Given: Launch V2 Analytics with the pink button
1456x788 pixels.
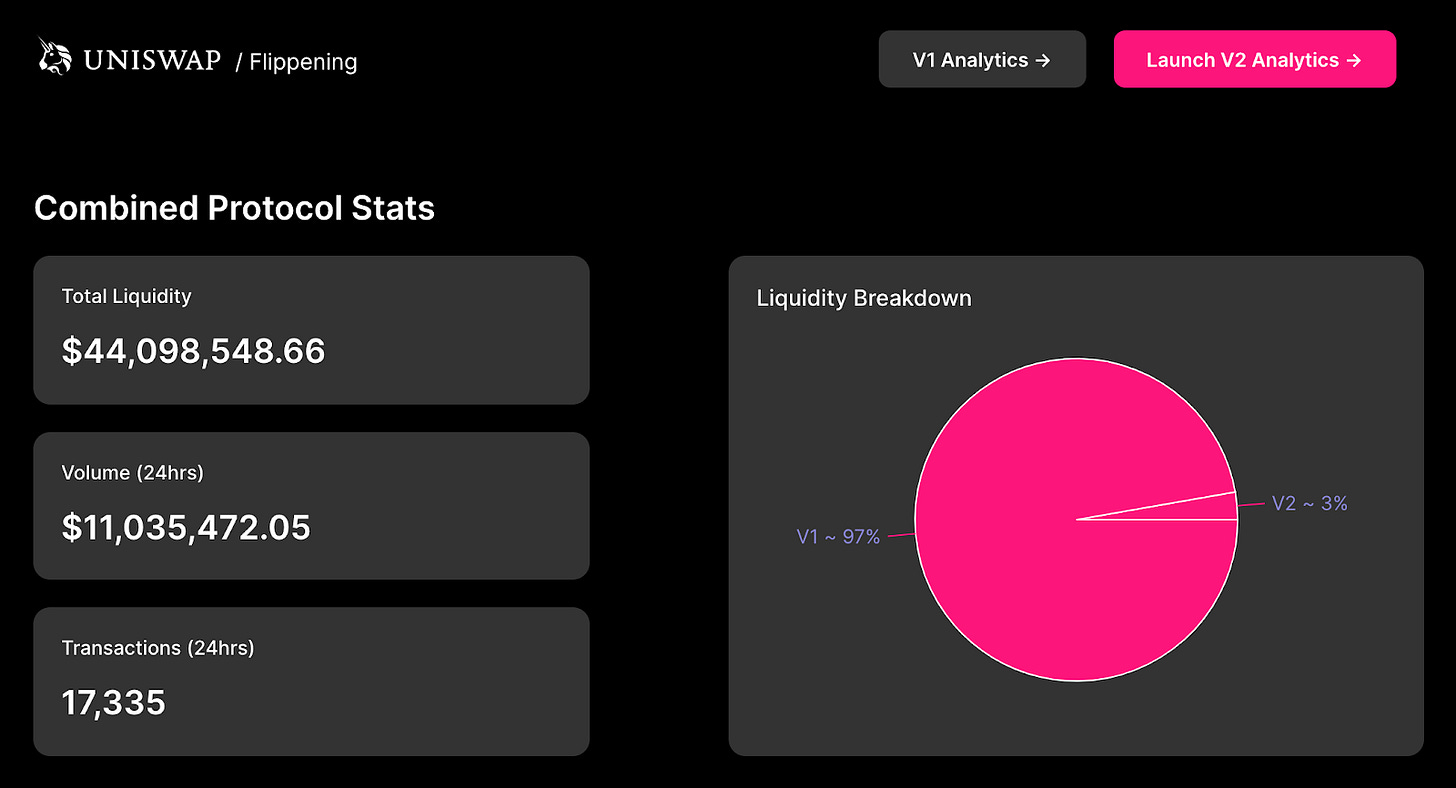Looking at the screenshot, I should (x=1254, y=60).
